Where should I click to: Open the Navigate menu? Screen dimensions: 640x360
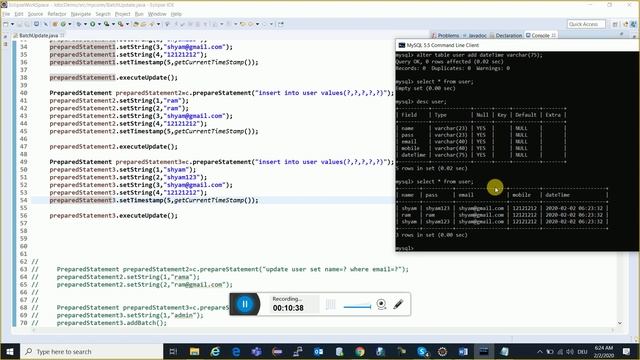81,14
